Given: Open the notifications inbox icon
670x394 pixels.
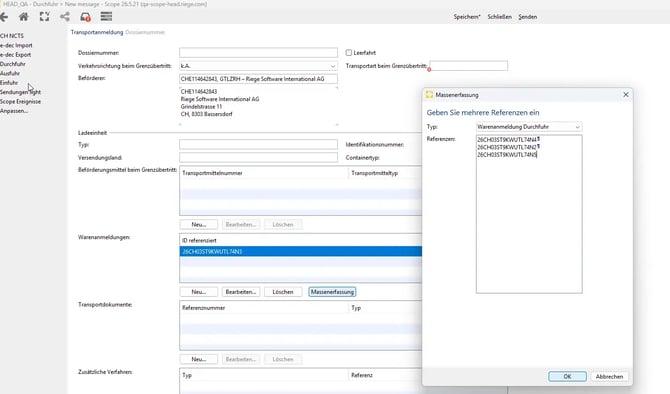Looking at the screenshot, I should point(85,17).
